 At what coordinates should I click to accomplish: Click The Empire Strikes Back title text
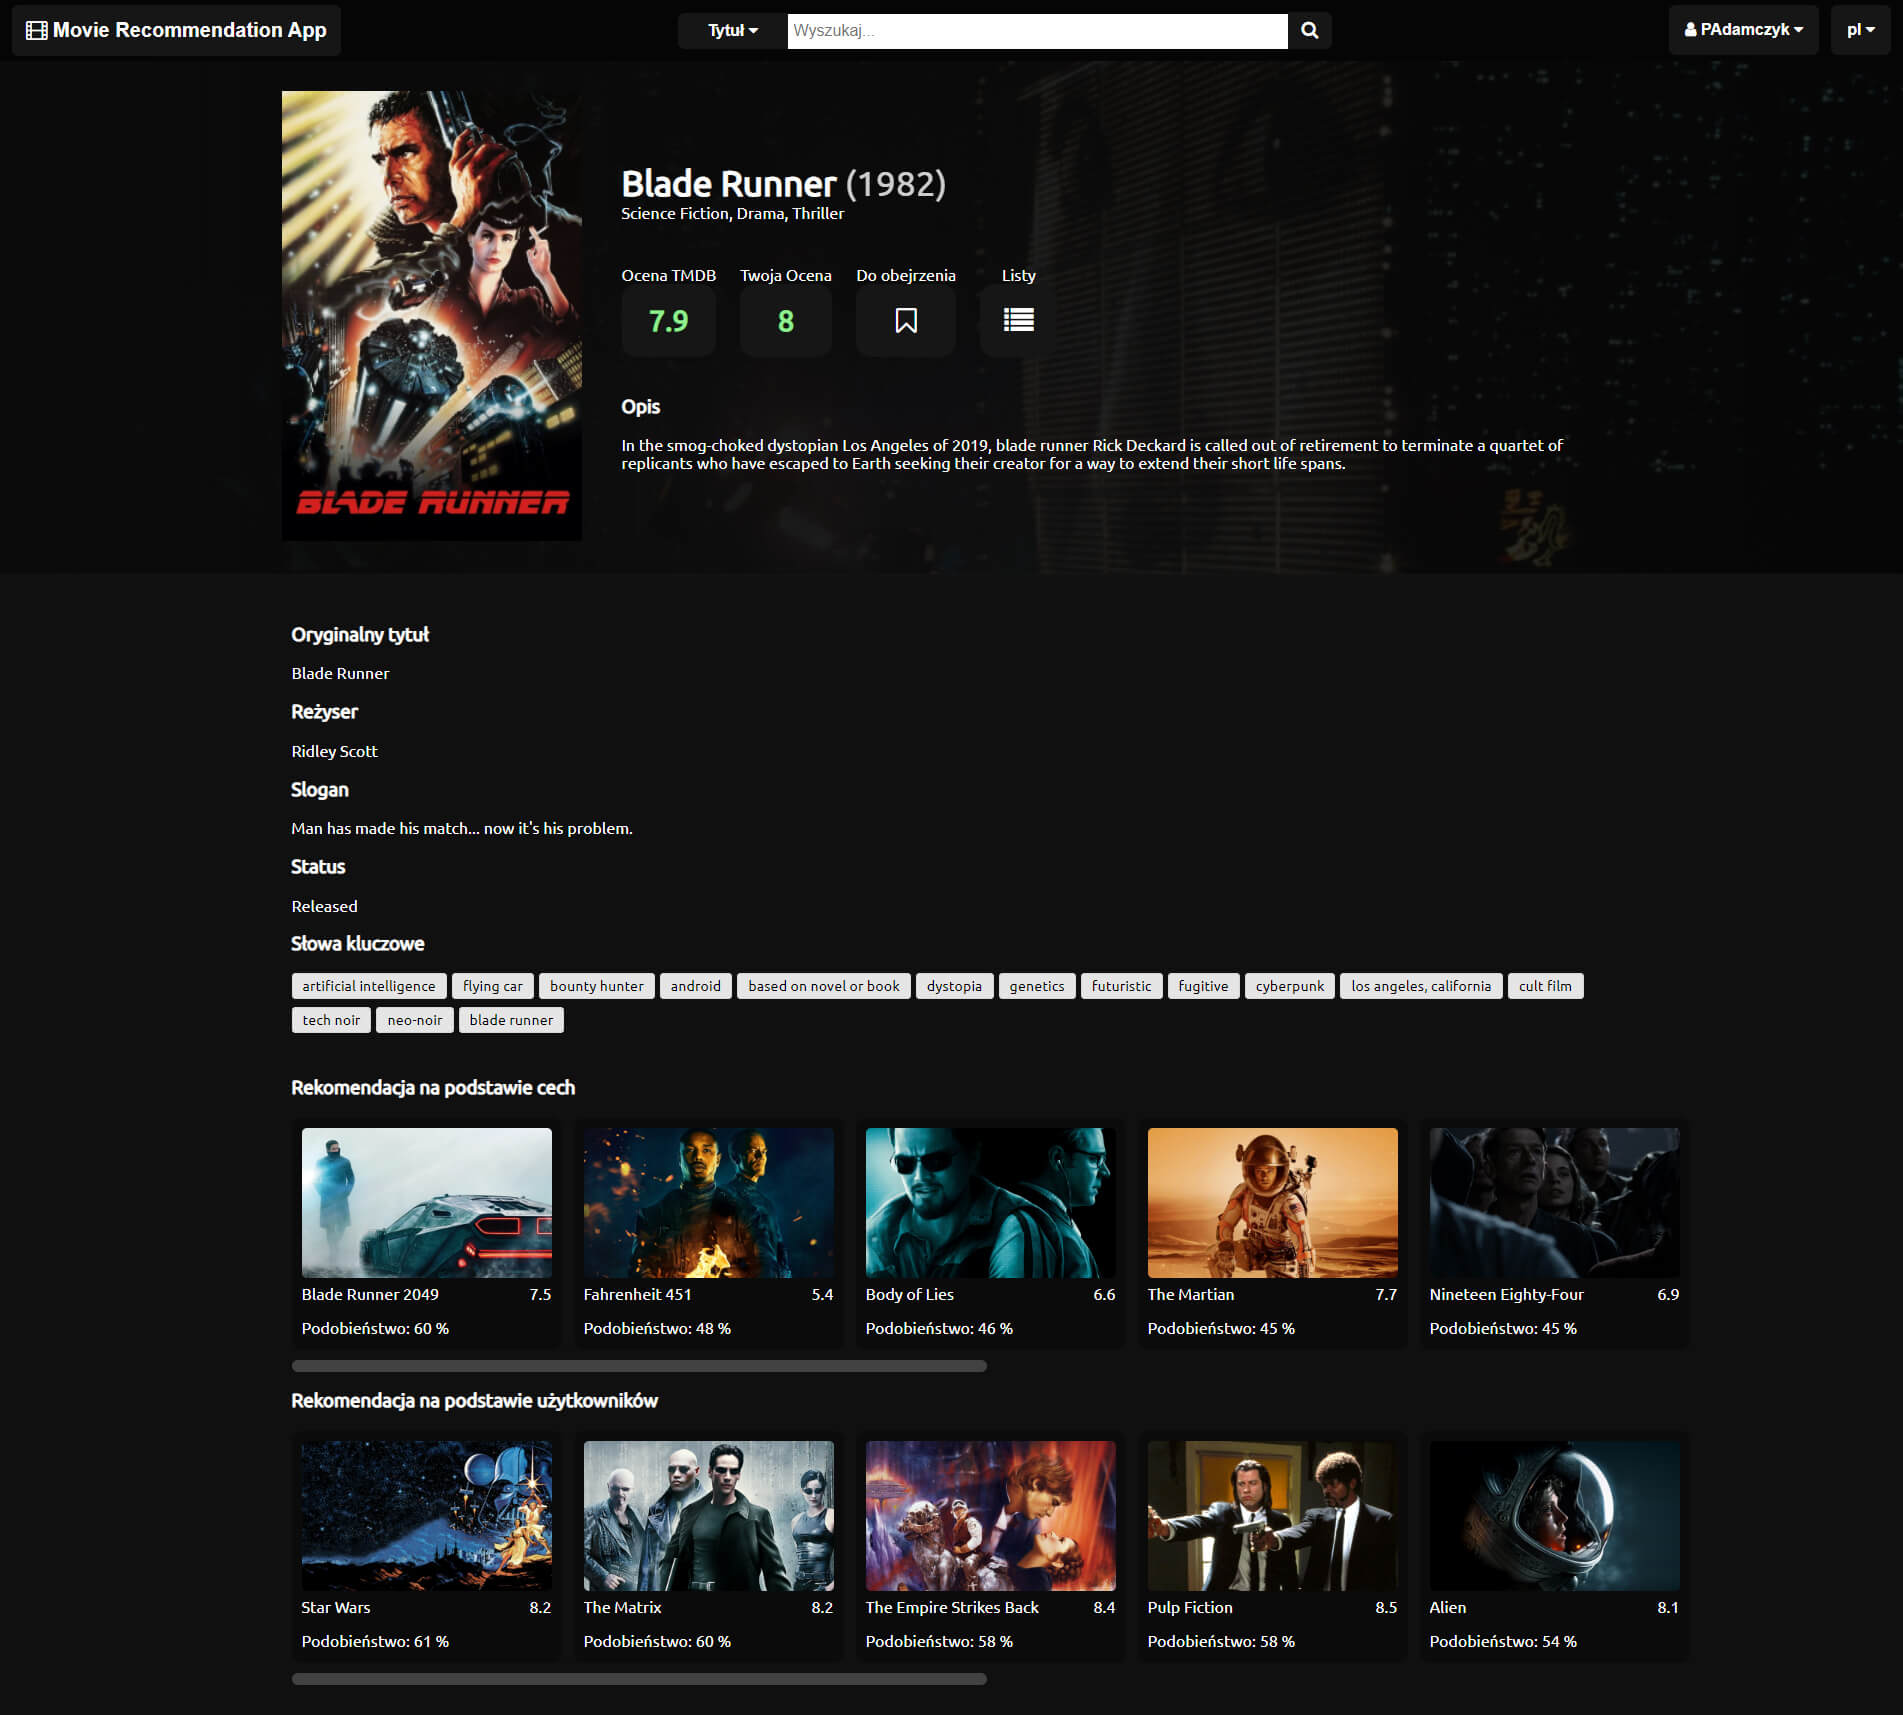tap(952, 1607)
